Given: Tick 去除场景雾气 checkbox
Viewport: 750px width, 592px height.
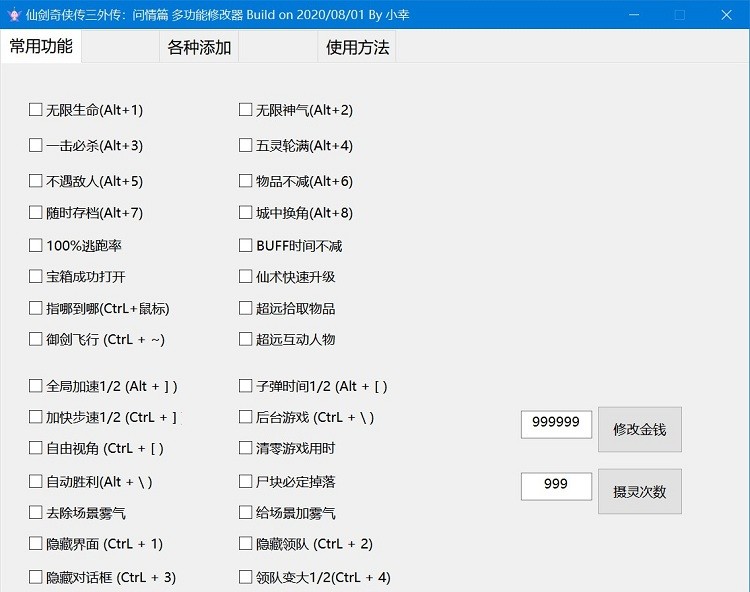Looking at the screenshot, I should point(35,513).
